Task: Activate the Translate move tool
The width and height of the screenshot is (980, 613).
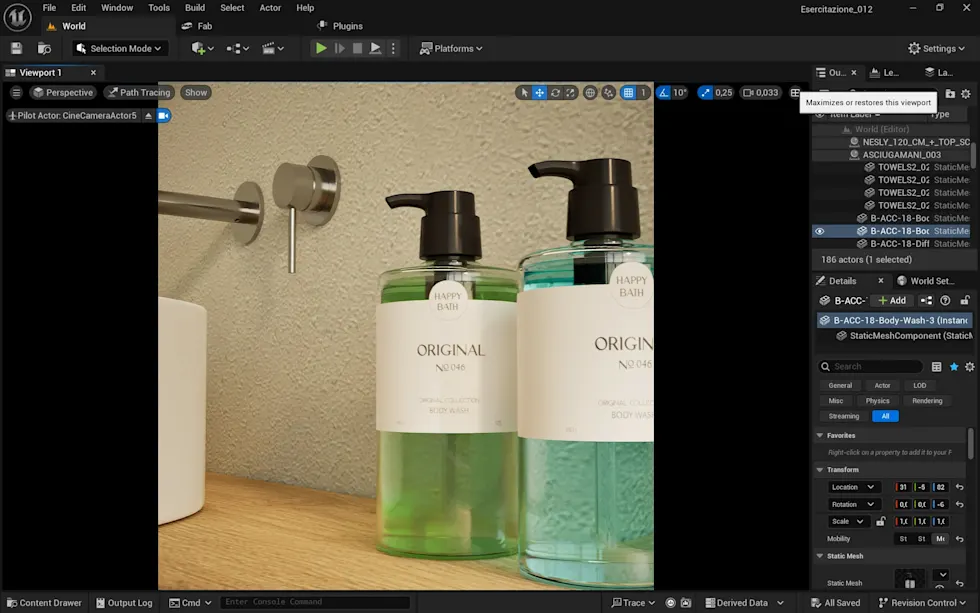Action: coord(539,92)
